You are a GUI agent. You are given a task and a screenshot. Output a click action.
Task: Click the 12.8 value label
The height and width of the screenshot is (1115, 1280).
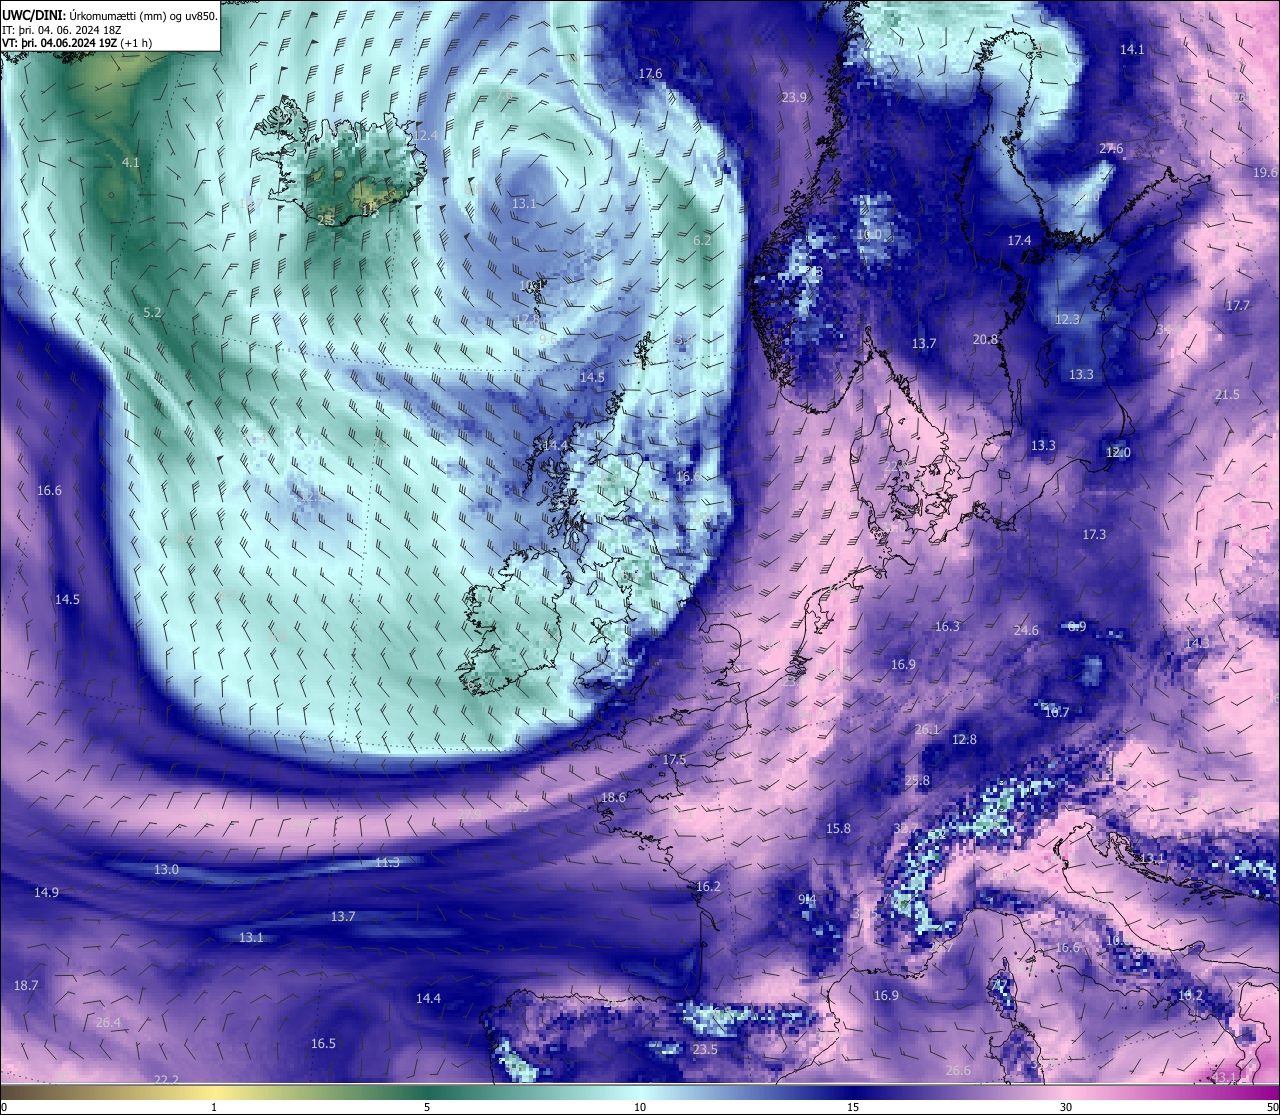coord(964,739)
